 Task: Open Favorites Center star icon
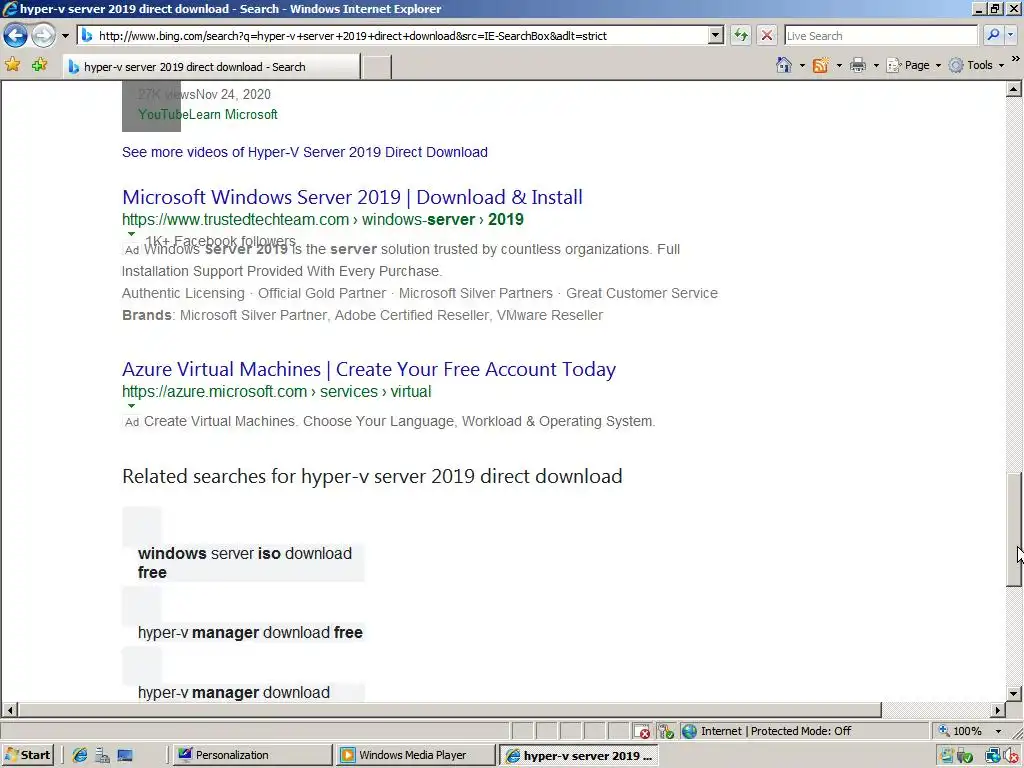point(12,65)
